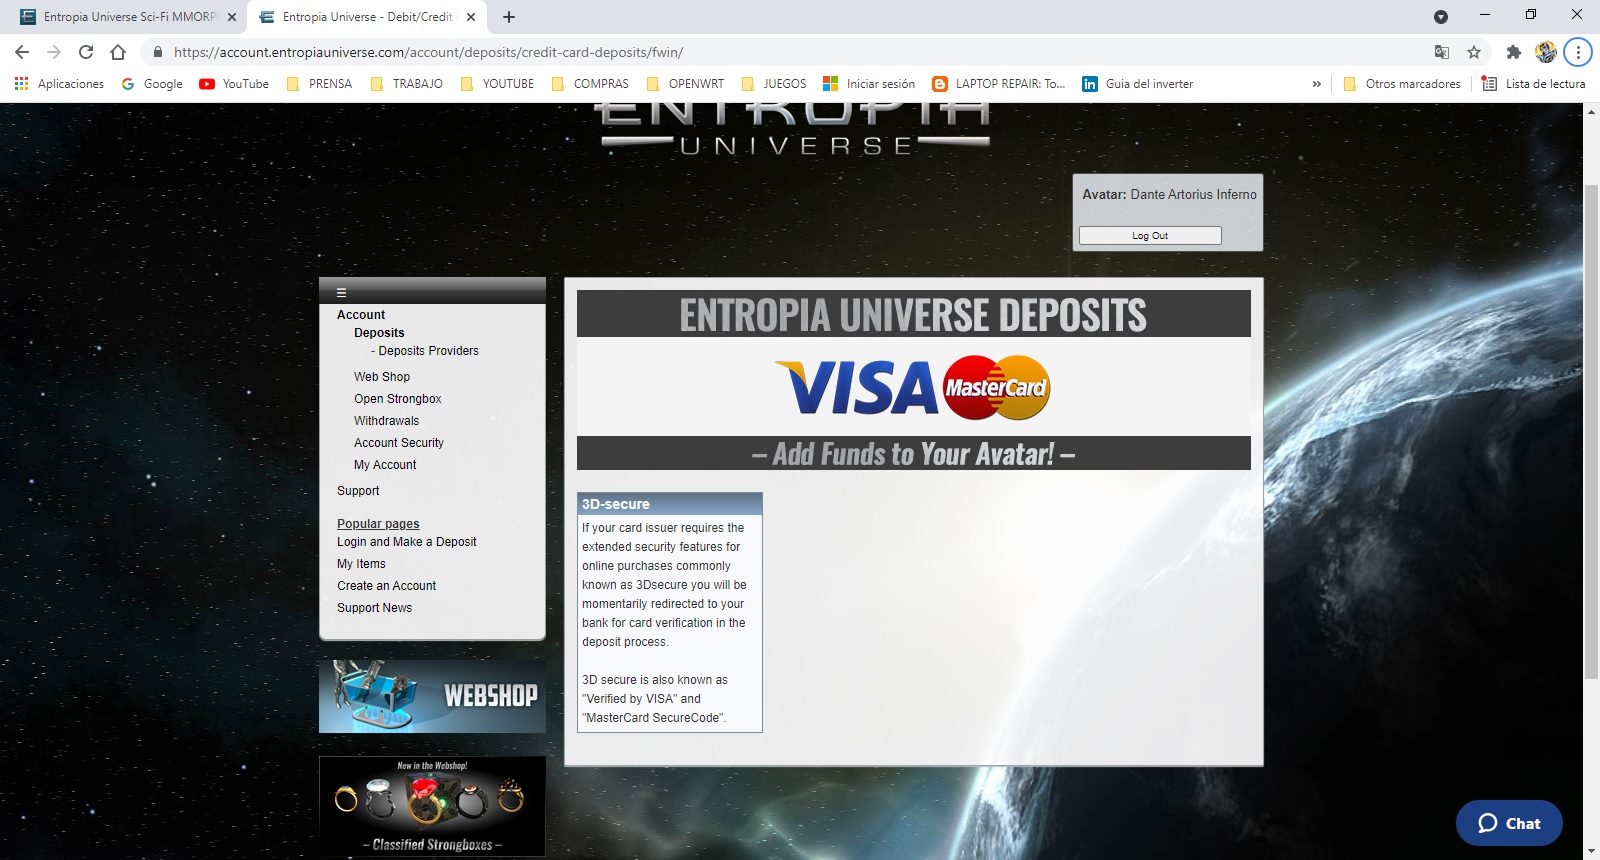Reload the current page

86,52
